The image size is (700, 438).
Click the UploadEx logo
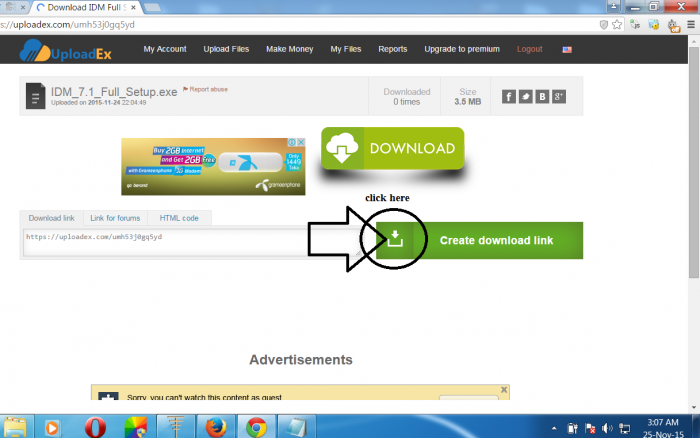coord(66,51)
